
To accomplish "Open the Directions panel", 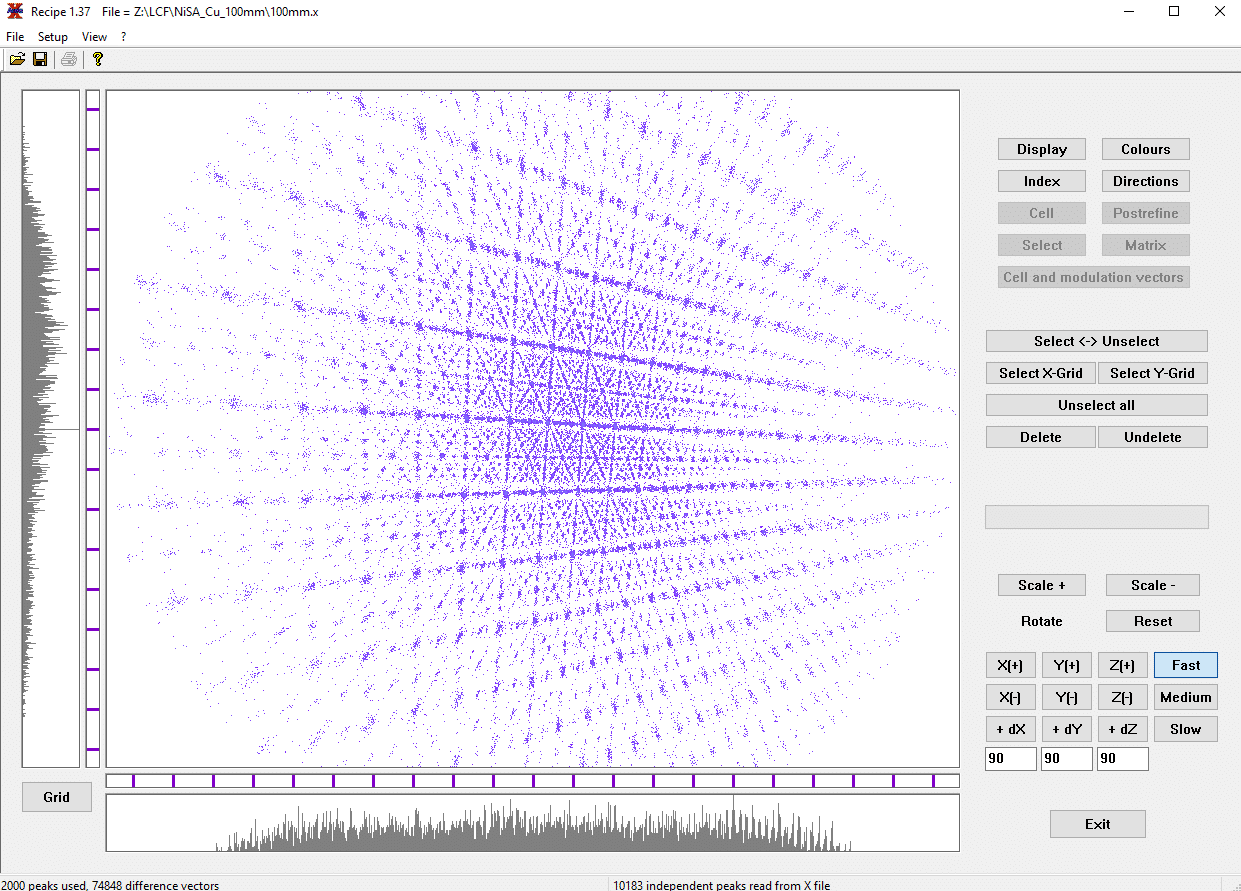I will (x=1145, y=180).
